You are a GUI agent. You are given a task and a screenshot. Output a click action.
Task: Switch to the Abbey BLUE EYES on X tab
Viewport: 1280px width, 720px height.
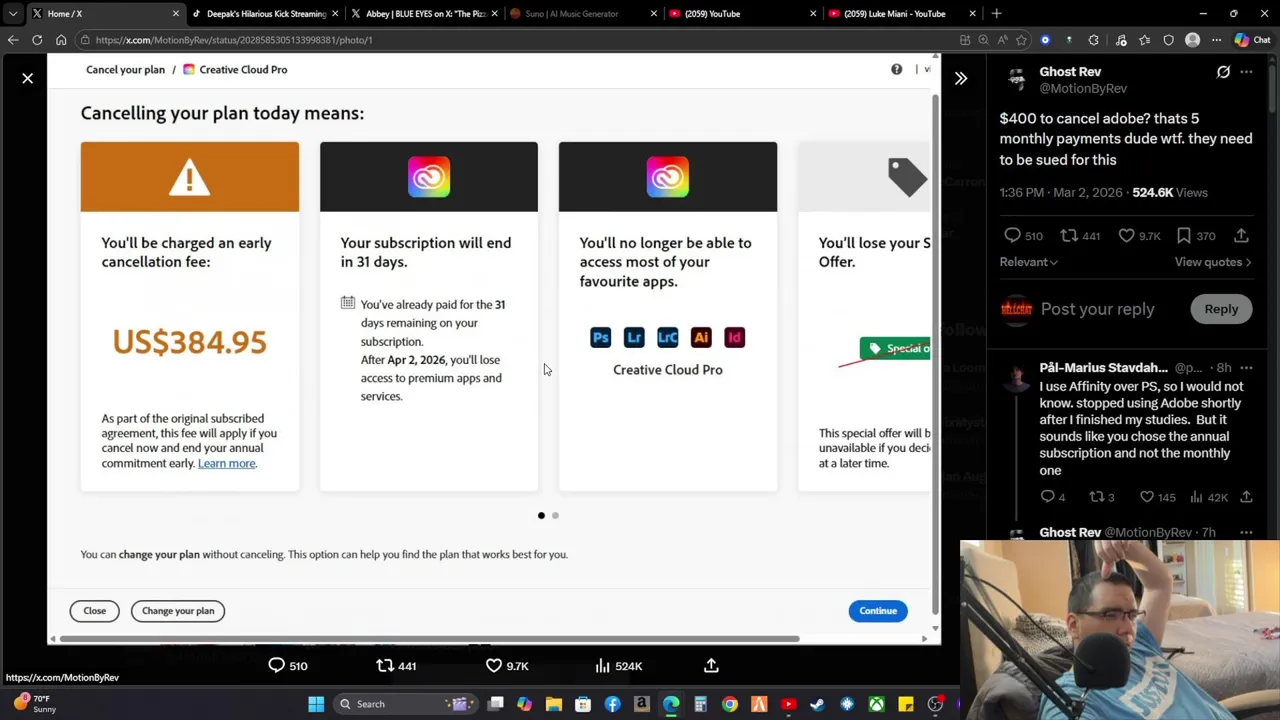(424, 14)
